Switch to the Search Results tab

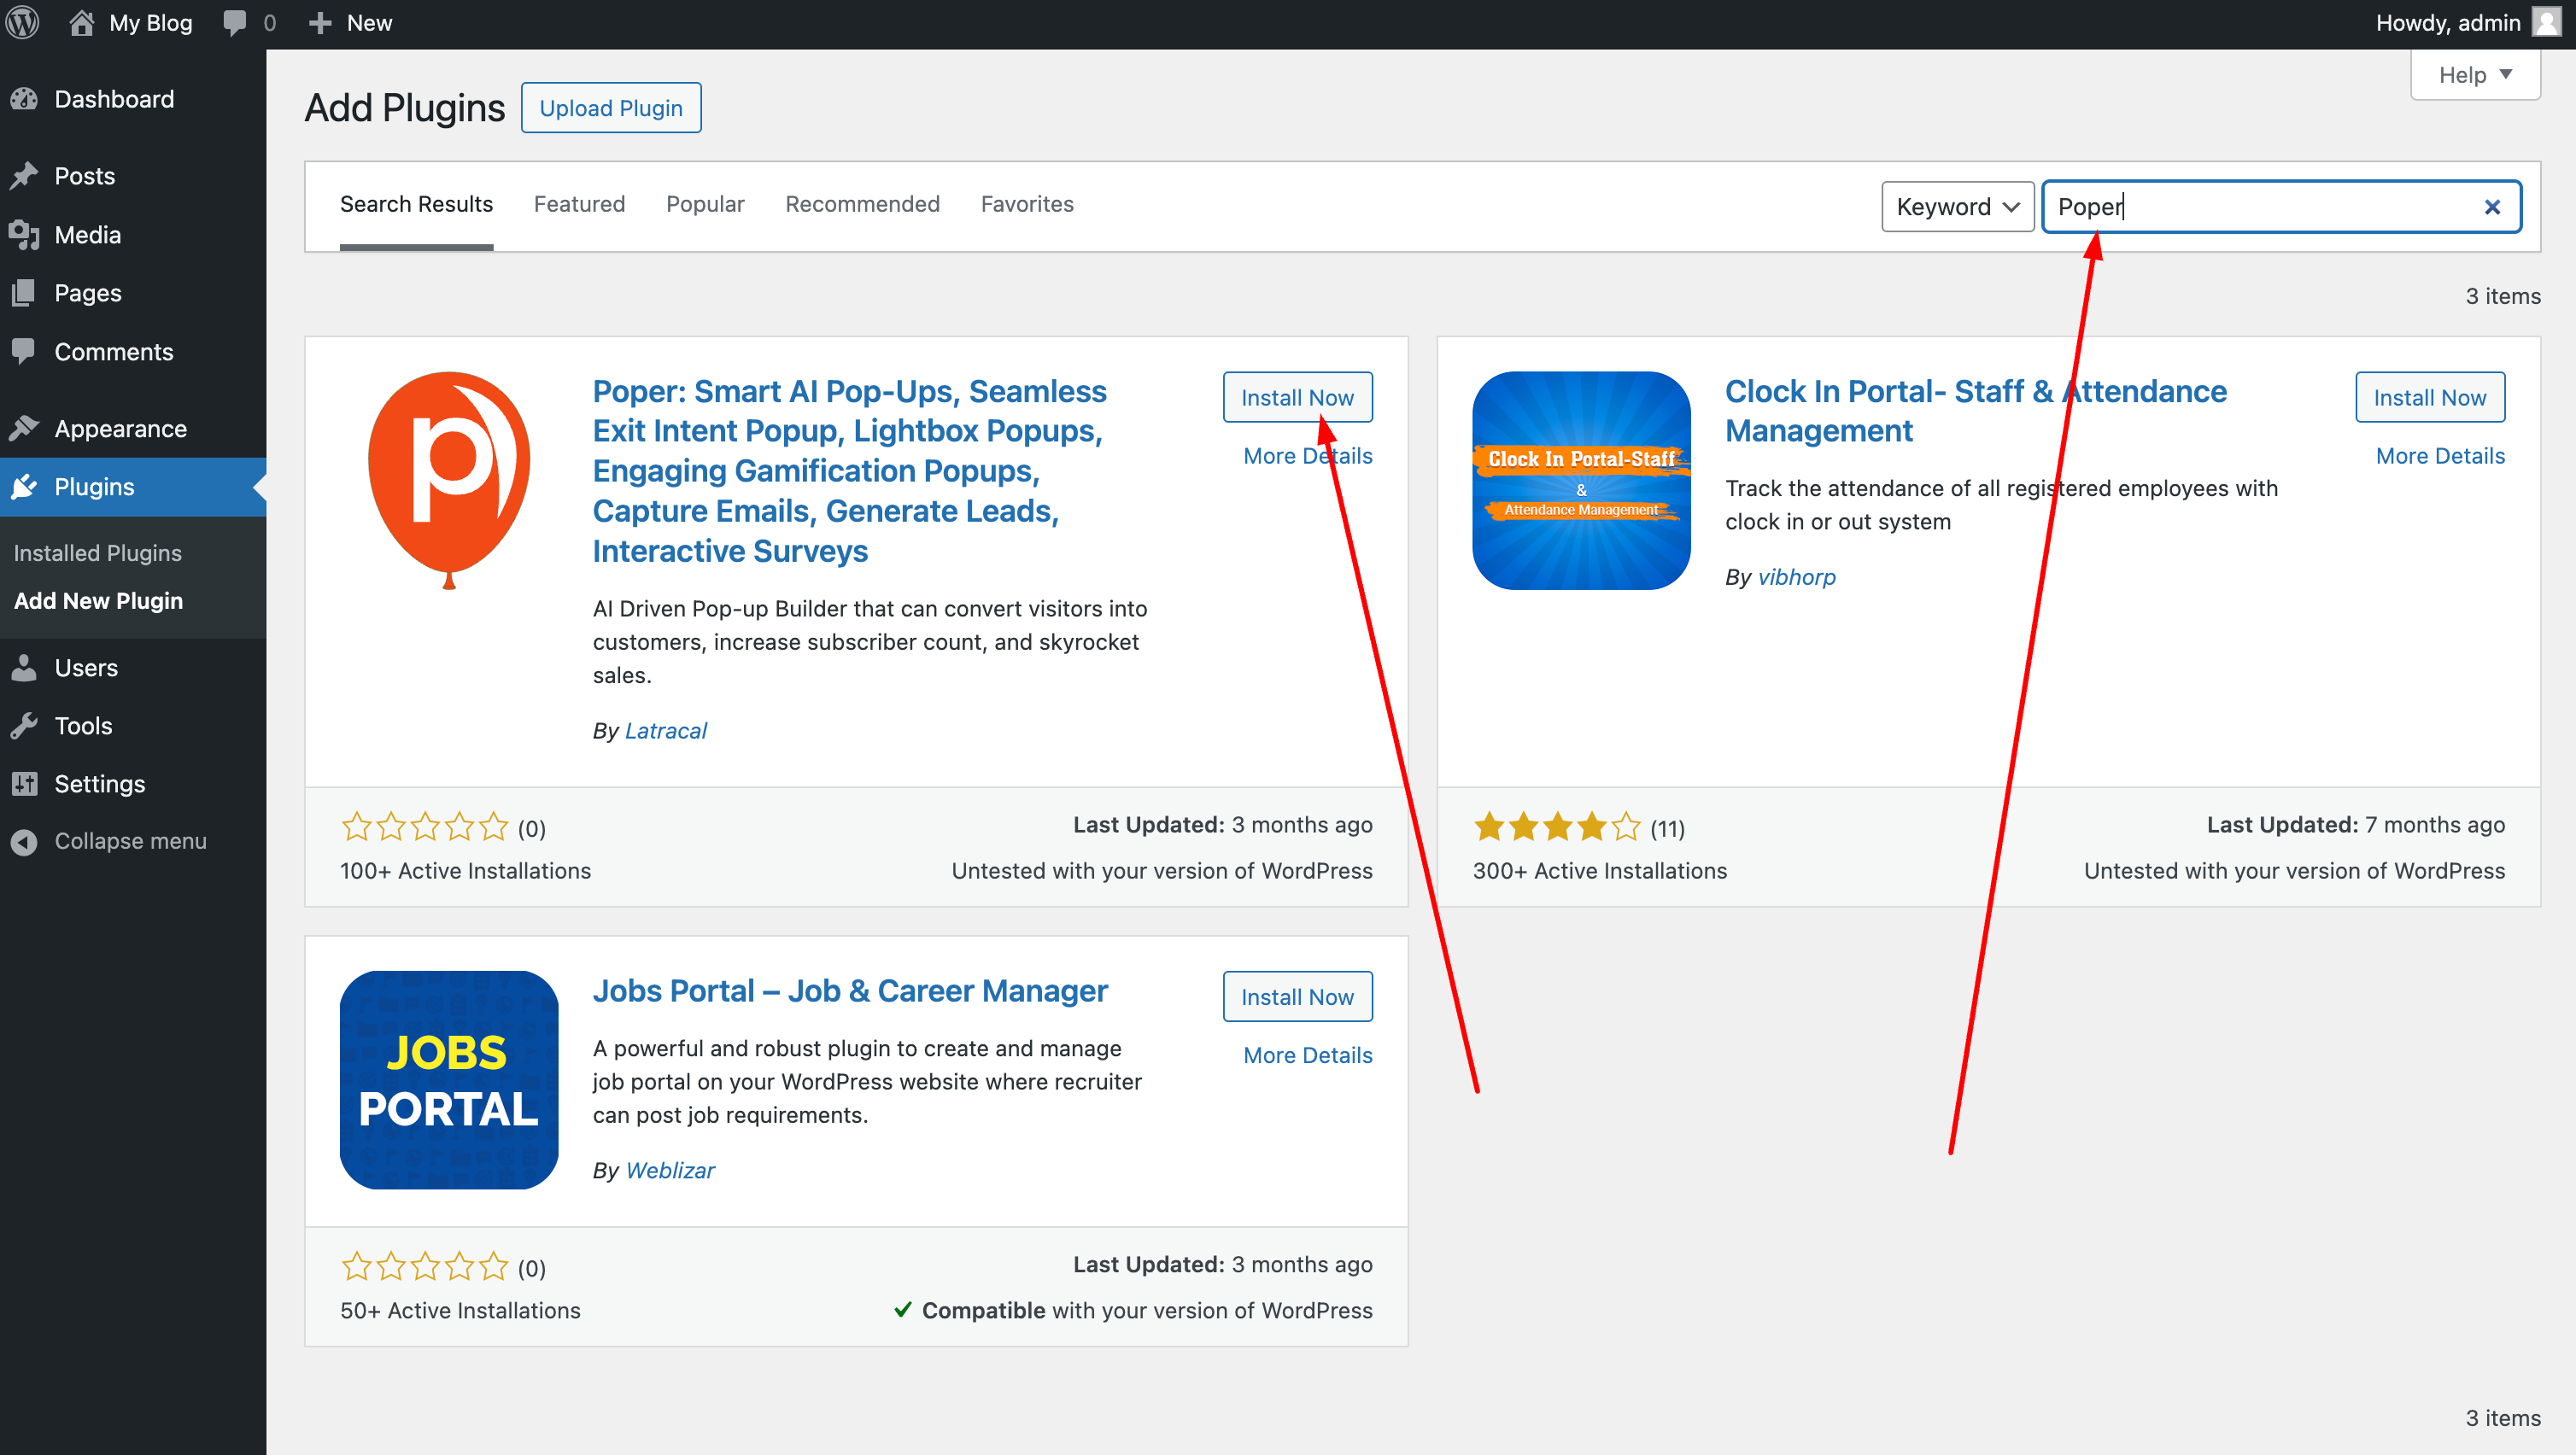[x=416, y=204]
